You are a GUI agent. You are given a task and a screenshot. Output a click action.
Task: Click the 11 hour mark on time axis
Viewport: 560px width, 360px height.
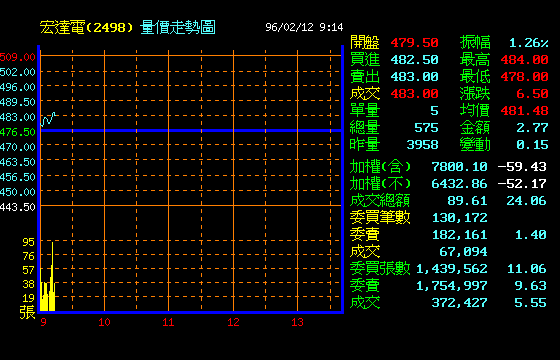168,322
